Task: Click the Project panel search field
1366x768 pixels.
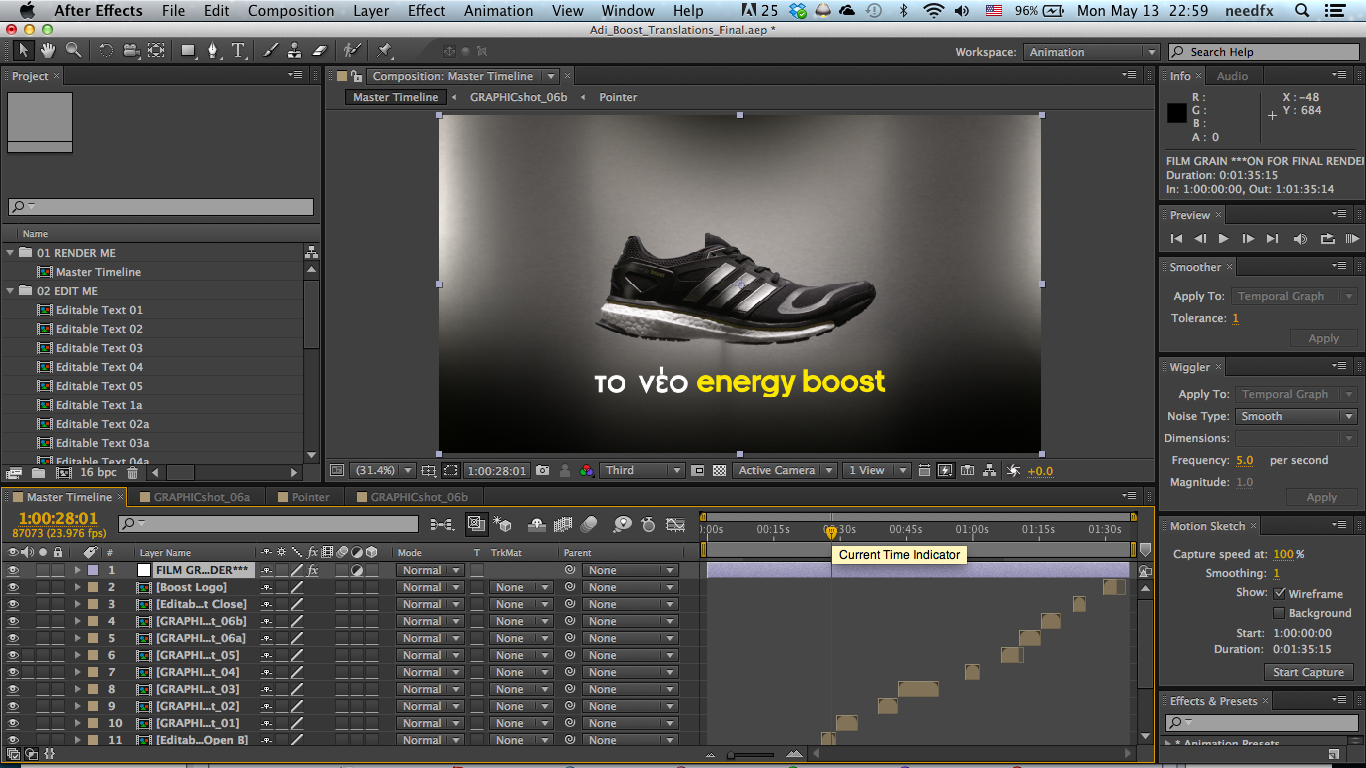Action: click(x=161, y=207)
